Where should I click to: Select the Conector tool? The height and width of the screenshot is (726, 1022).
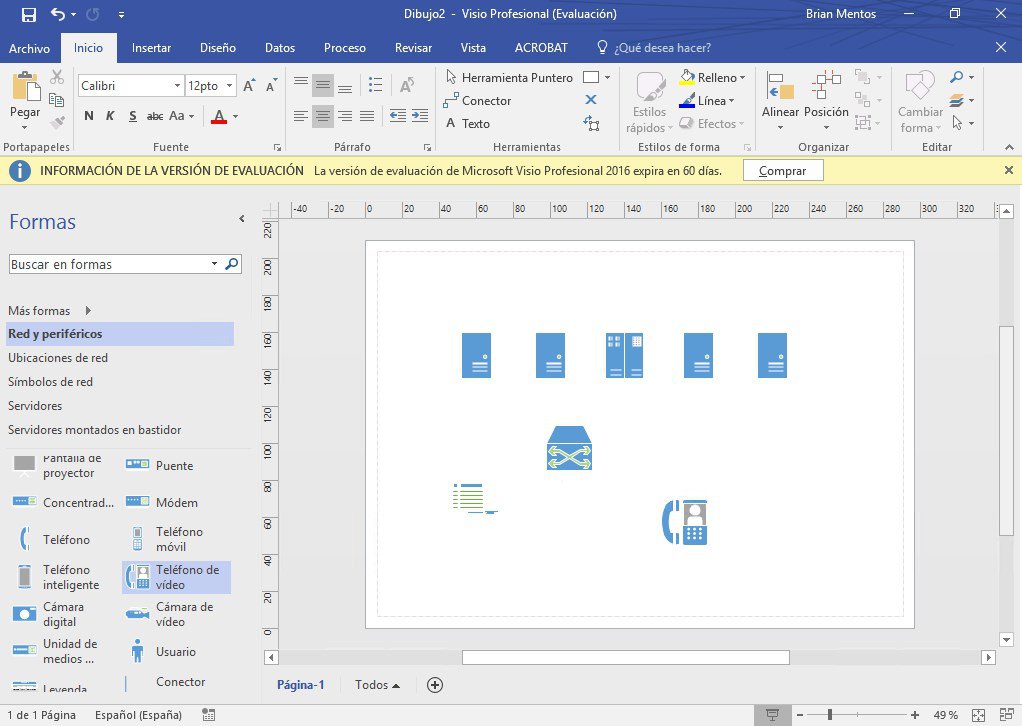(x=478, y=100)
